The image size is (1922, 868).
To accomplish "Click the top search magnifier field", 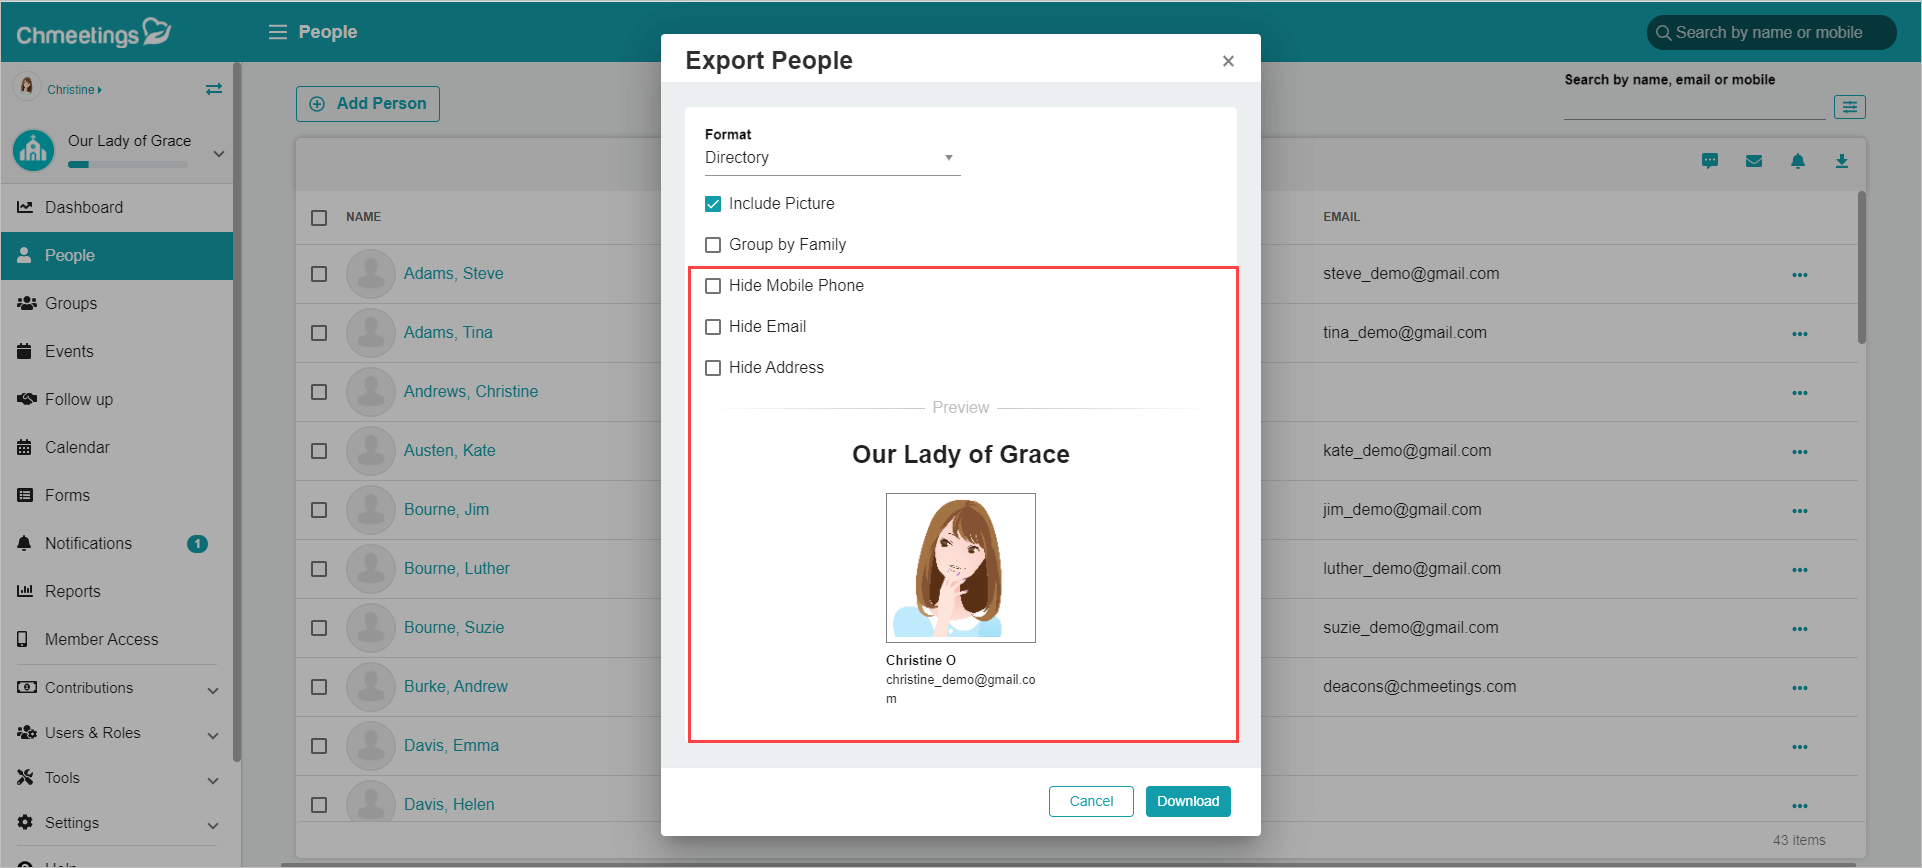I will [1771, 32].
